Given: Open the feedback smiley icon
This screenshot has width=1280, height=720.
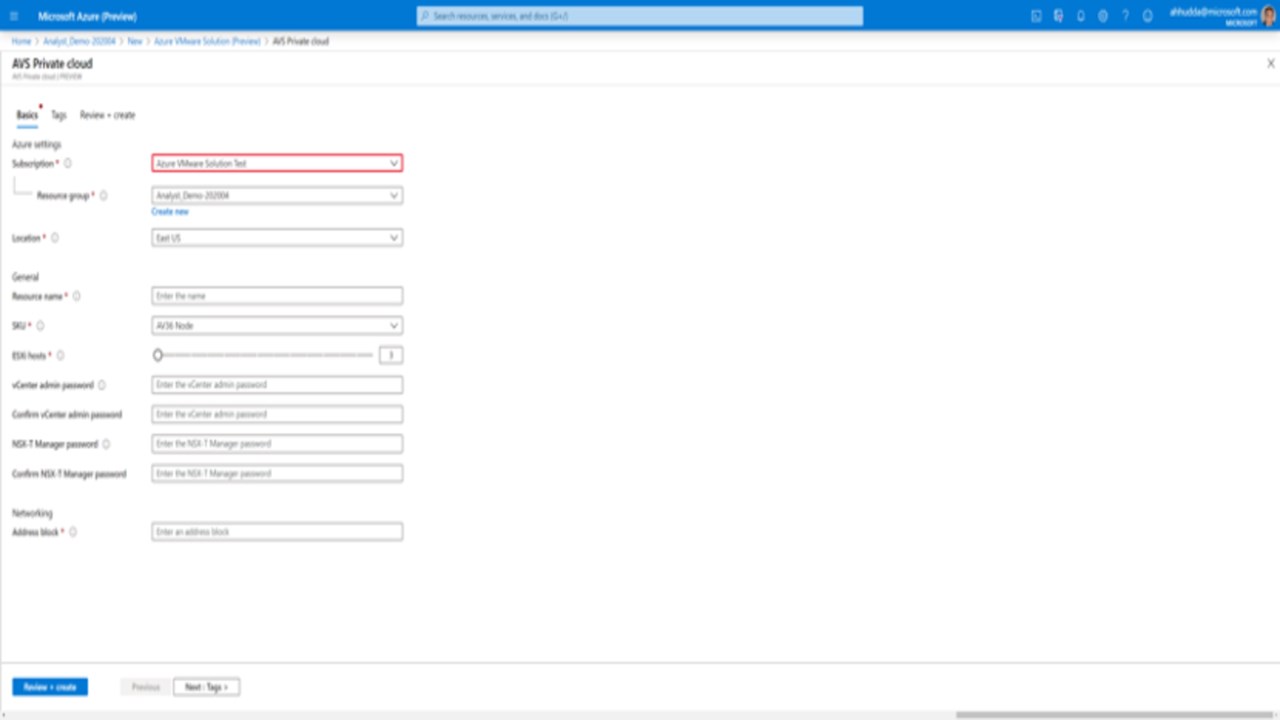Looking at the screenshot, I should (1148, 16).
